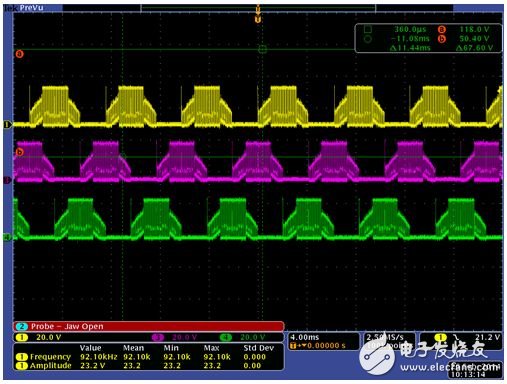Image resolution: width=507 pixels, height=384 pixels.
Task: Click the 'Std Dev' column header
Action: tap(259, 348)
